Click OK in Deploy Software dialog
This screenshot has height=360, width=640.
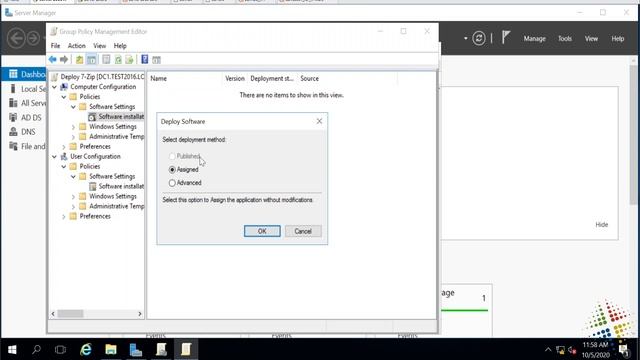pos(262,231)
